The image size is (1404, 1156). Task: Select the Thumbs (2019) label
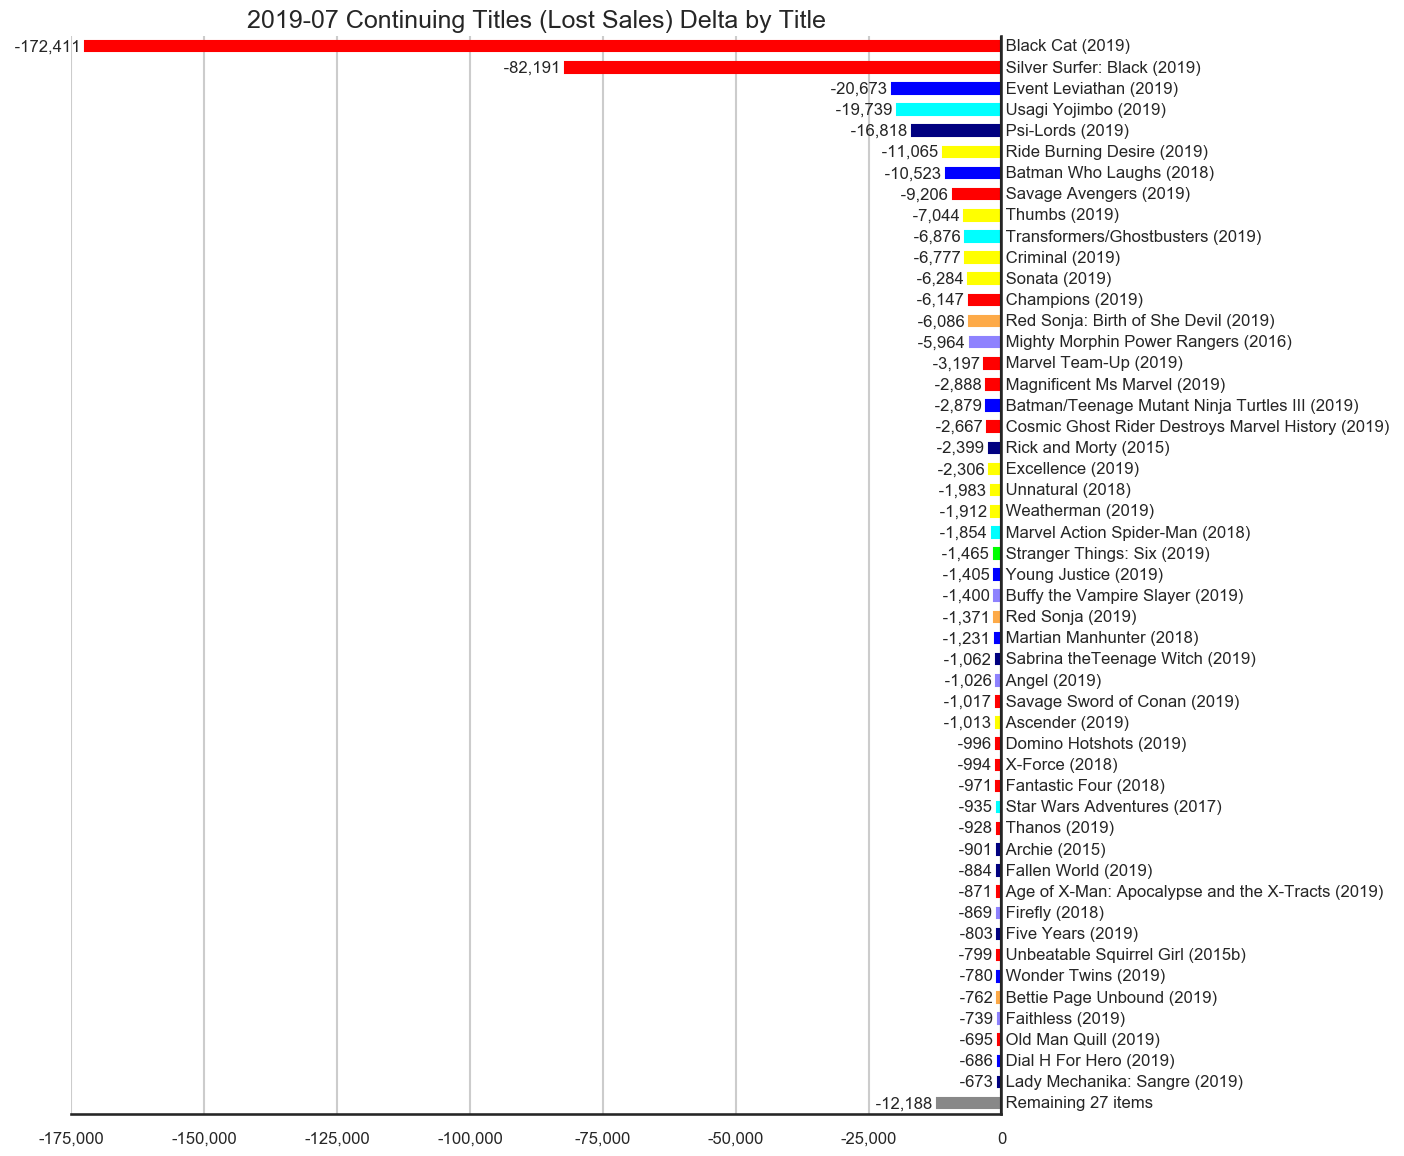click(x=1062, y=215)
